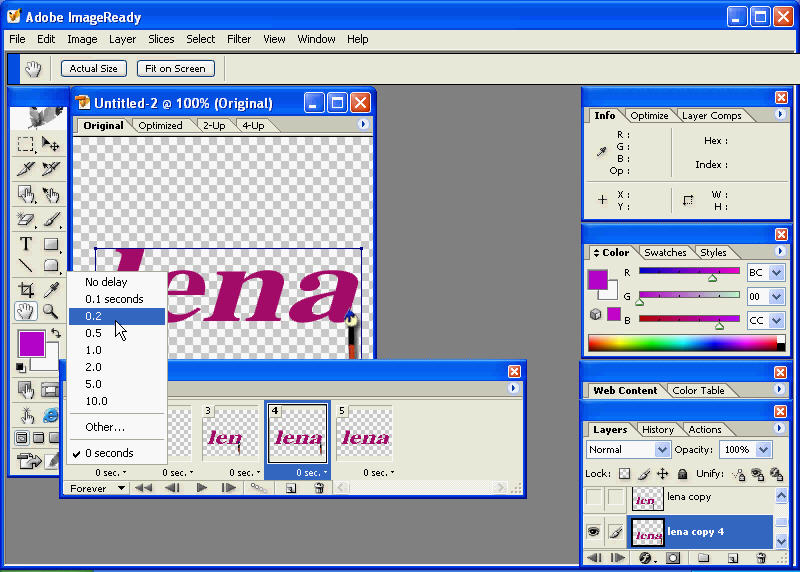Viewport: 800px width, 572px height.
Task: Toggle visibility eye of lena copy 4 layer
Action: (594, 533)
